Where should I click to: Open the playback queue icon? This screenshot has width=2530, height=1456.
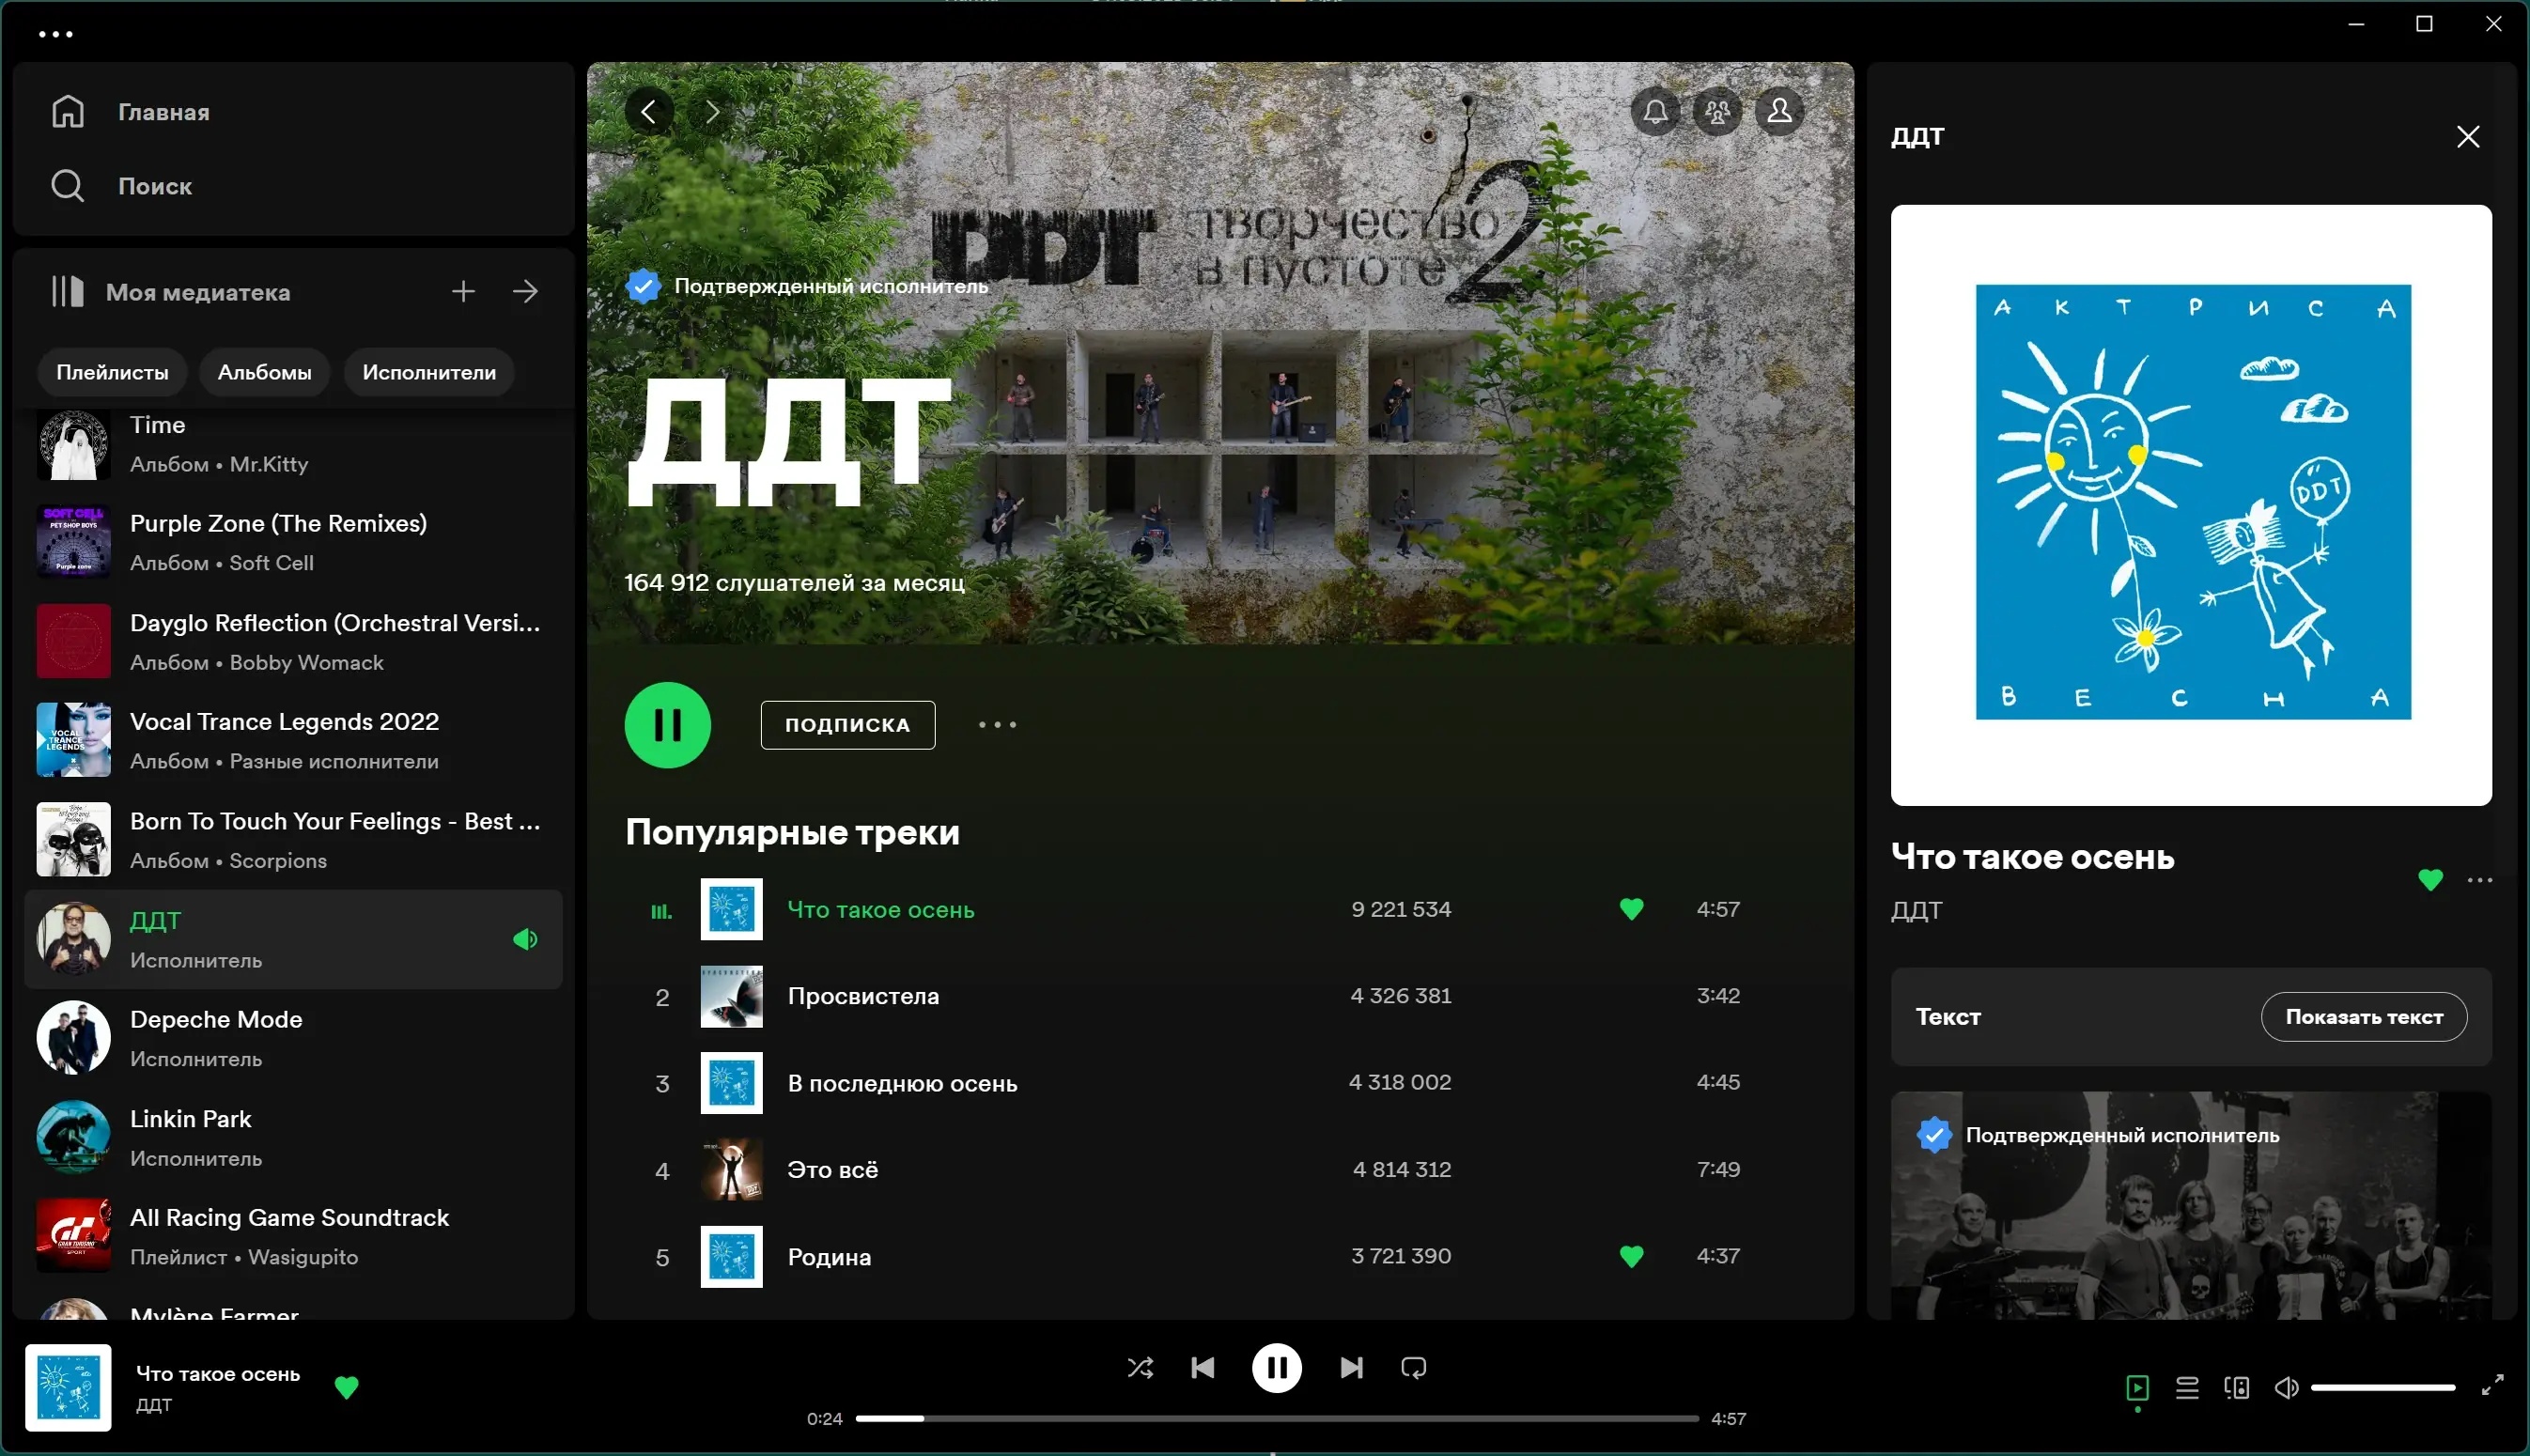coord(2186,1387)
